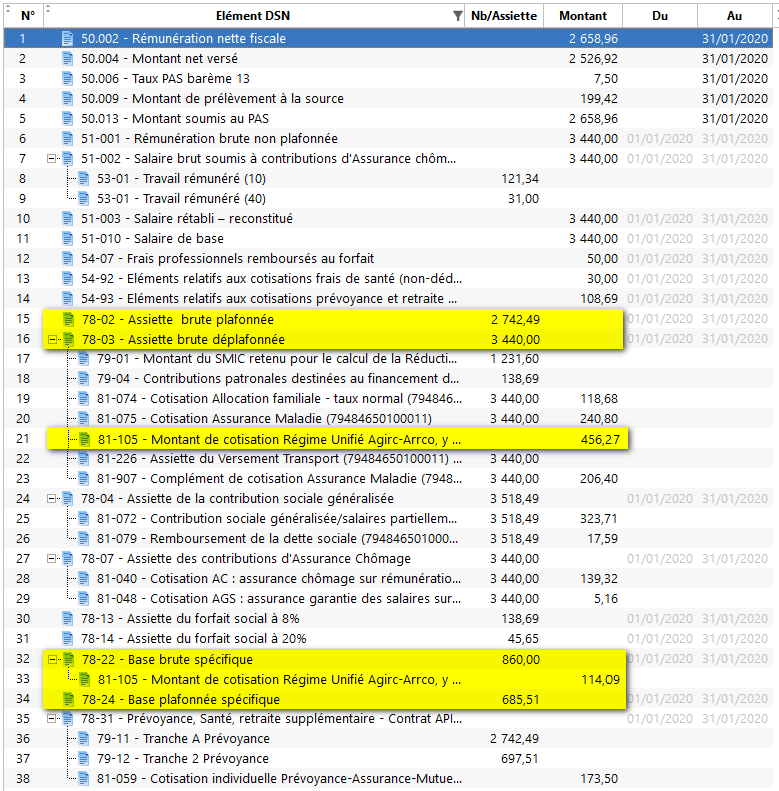Click icon of 50.009 Montant de prélèvement

(x=67, y=98)
